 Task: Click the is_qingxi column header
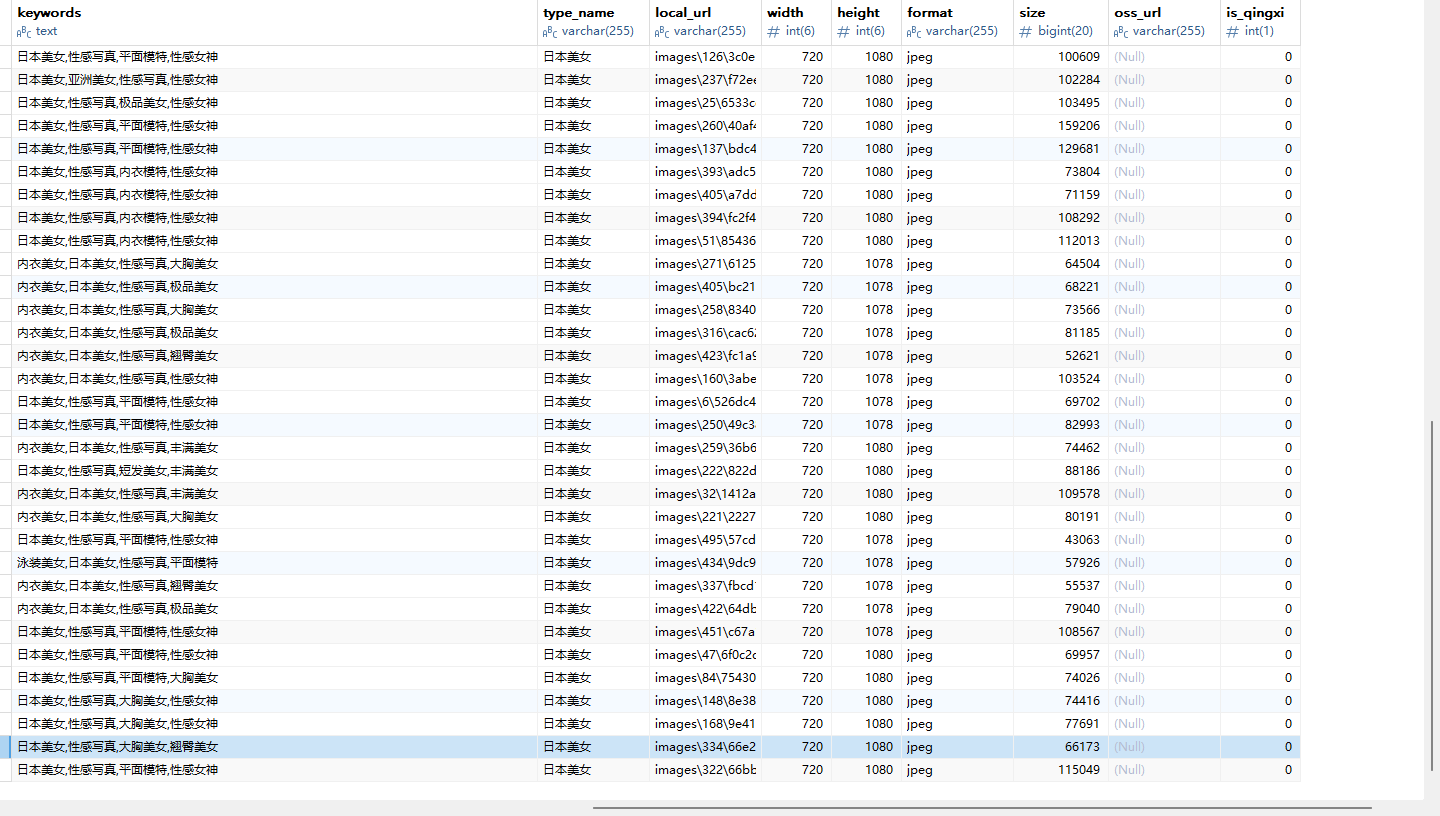(1261, 22)
